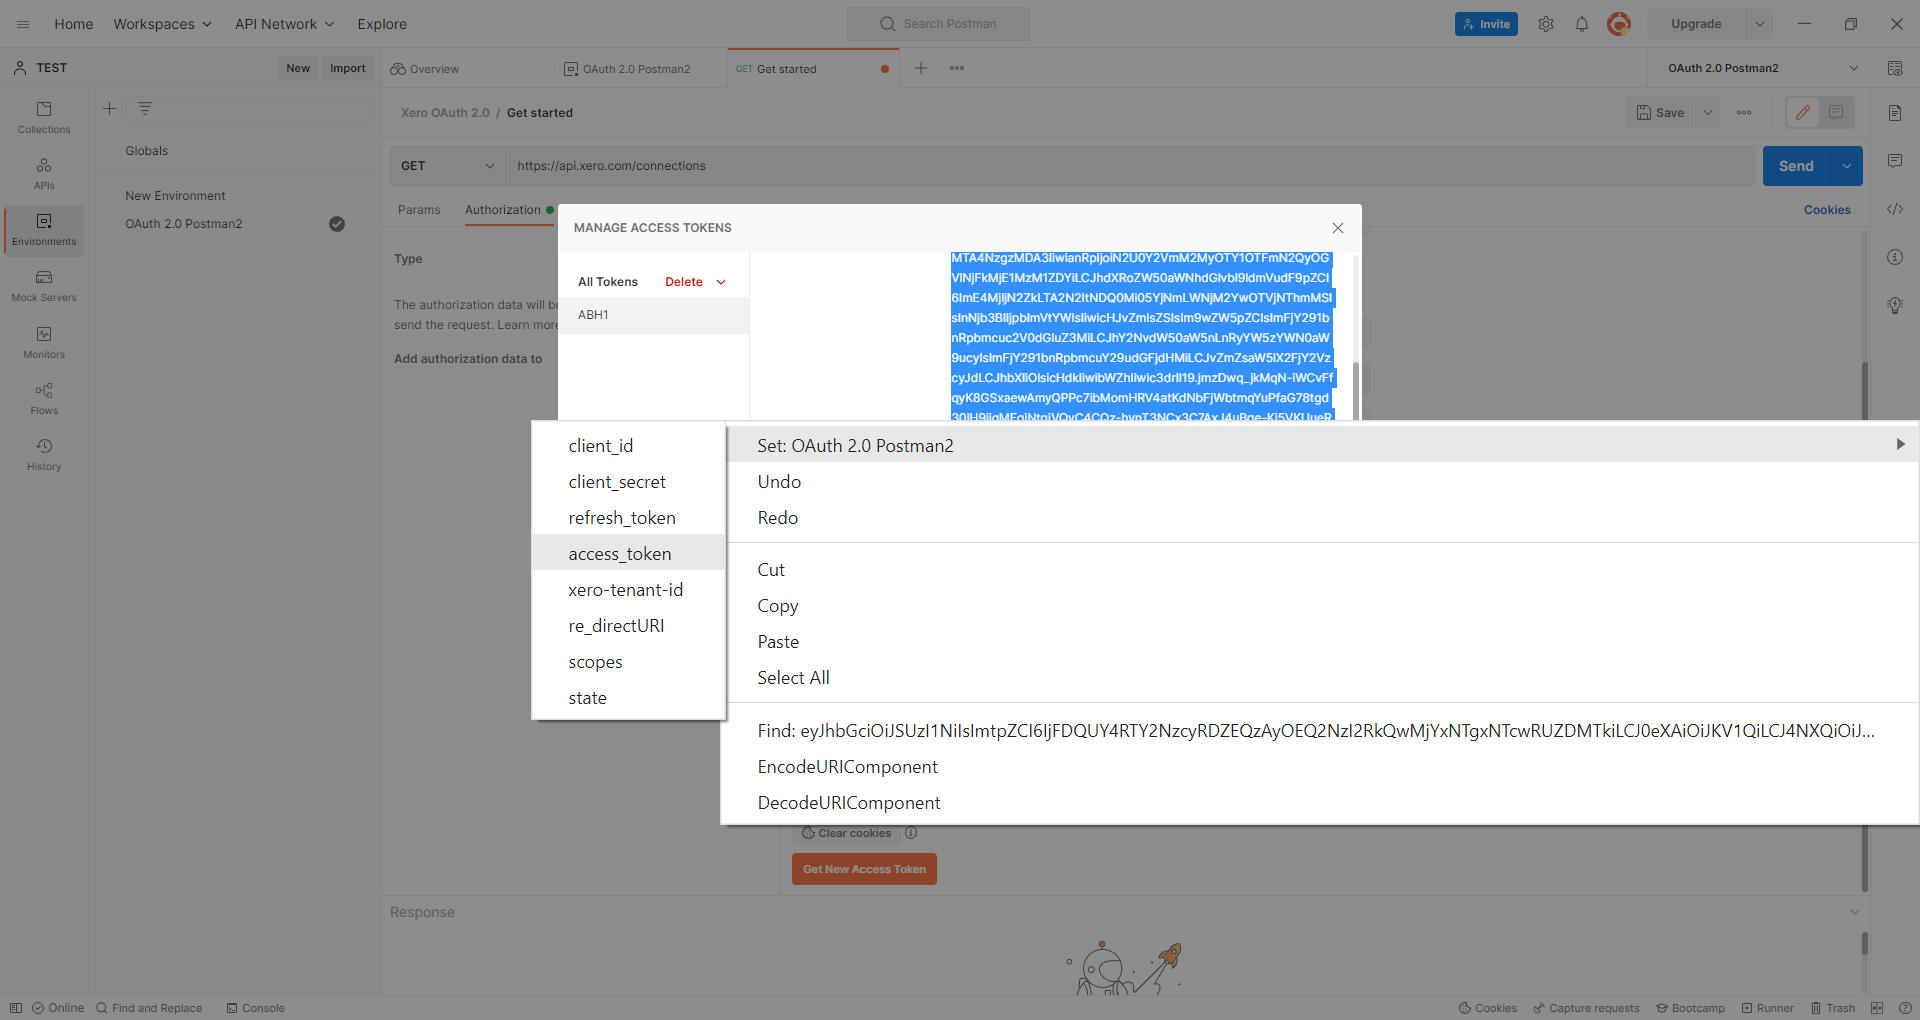Open the Collections sidebar panel

coord(43,117)
